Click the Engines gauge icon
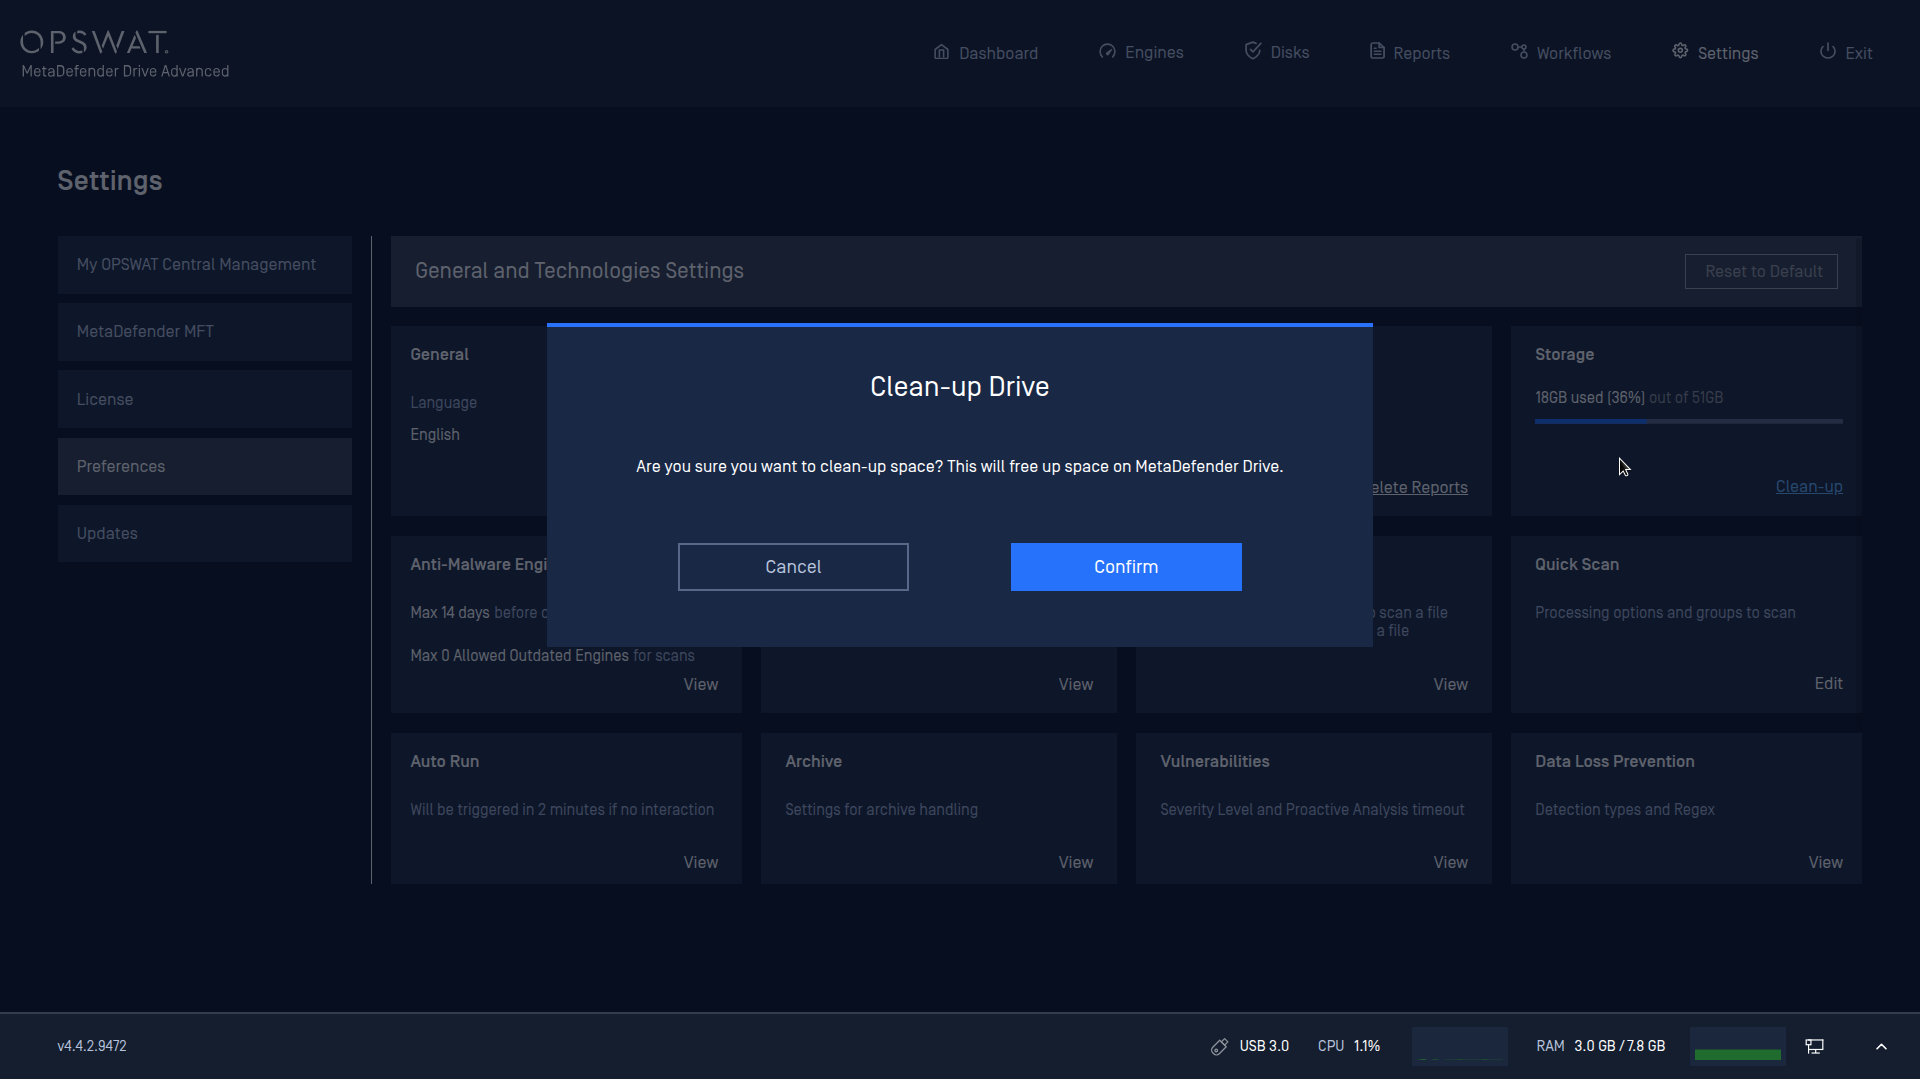This screenshot has height=1079, width=1920. point(1107,52)
